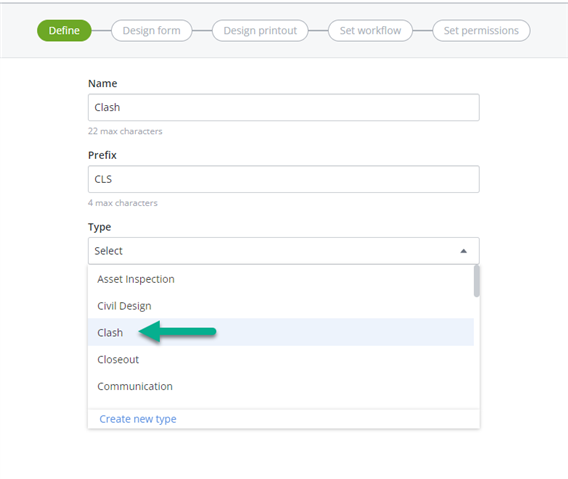Open the Type Select combo box
The width and height of the screenshot is (568, 479).
284,251
